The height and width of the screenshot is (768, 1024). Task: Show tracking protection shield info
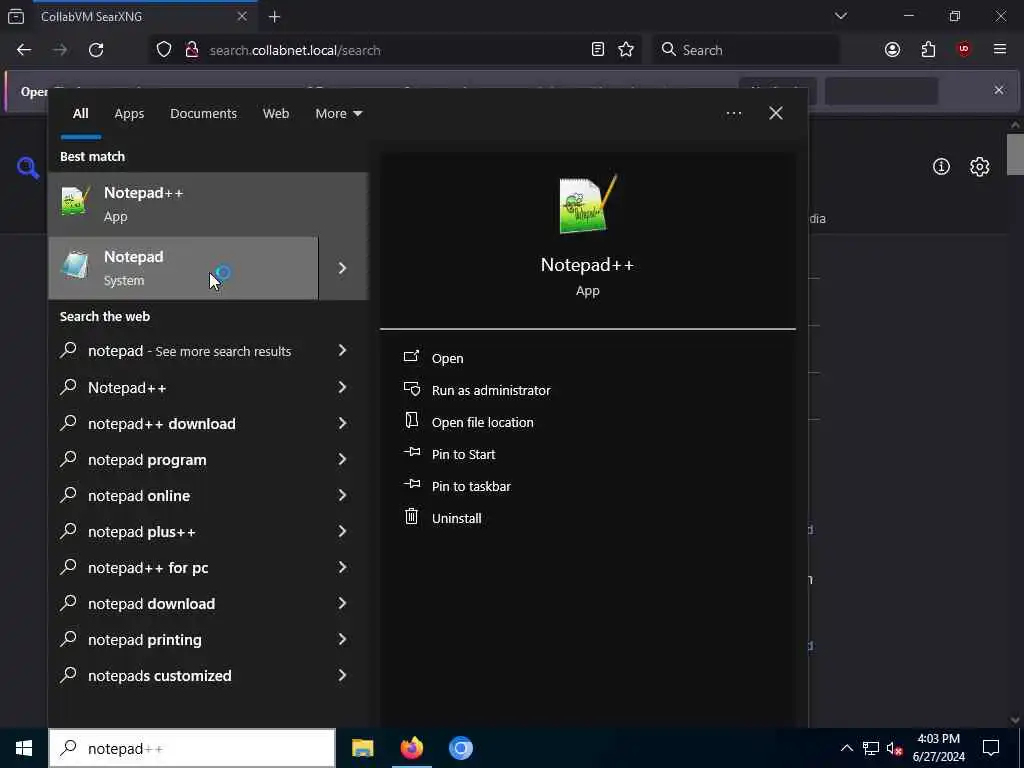pos(164,50)
